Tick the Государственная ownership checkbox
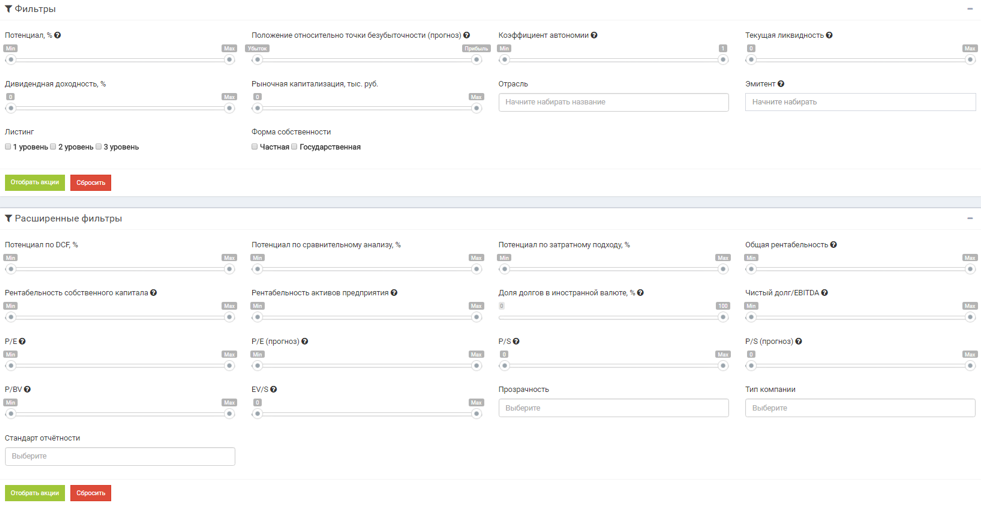The width and height of the screenshot is (981, 507). (295, 147)
